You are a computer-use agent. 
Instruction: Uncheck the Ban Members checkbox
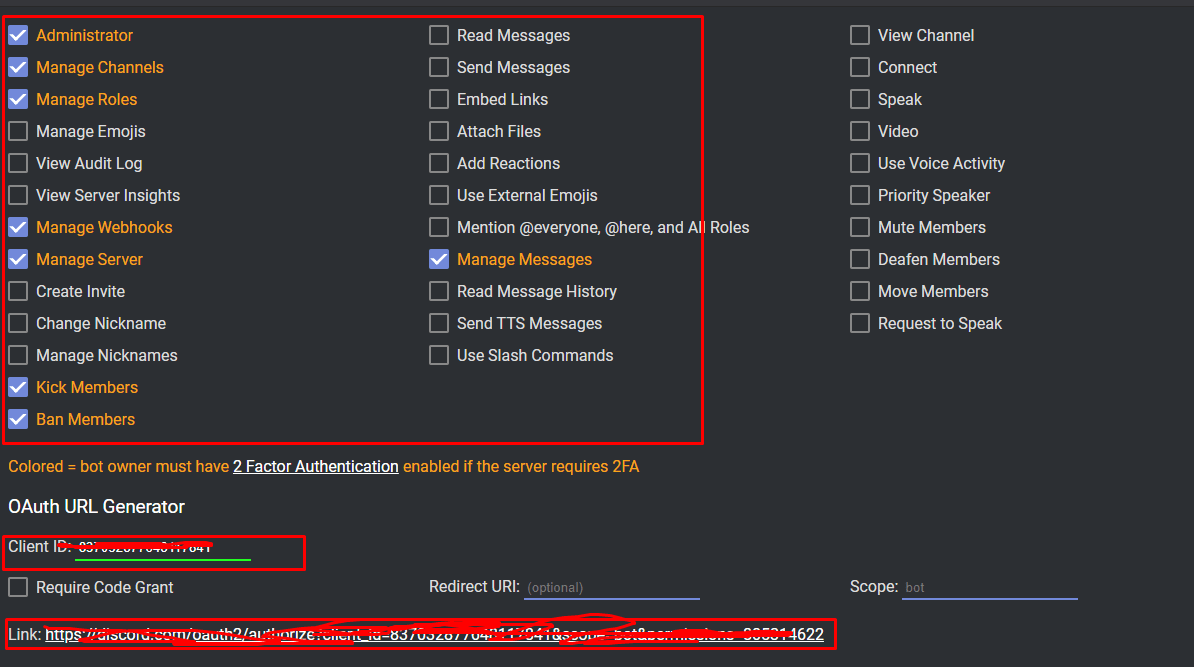click(18, 419)
